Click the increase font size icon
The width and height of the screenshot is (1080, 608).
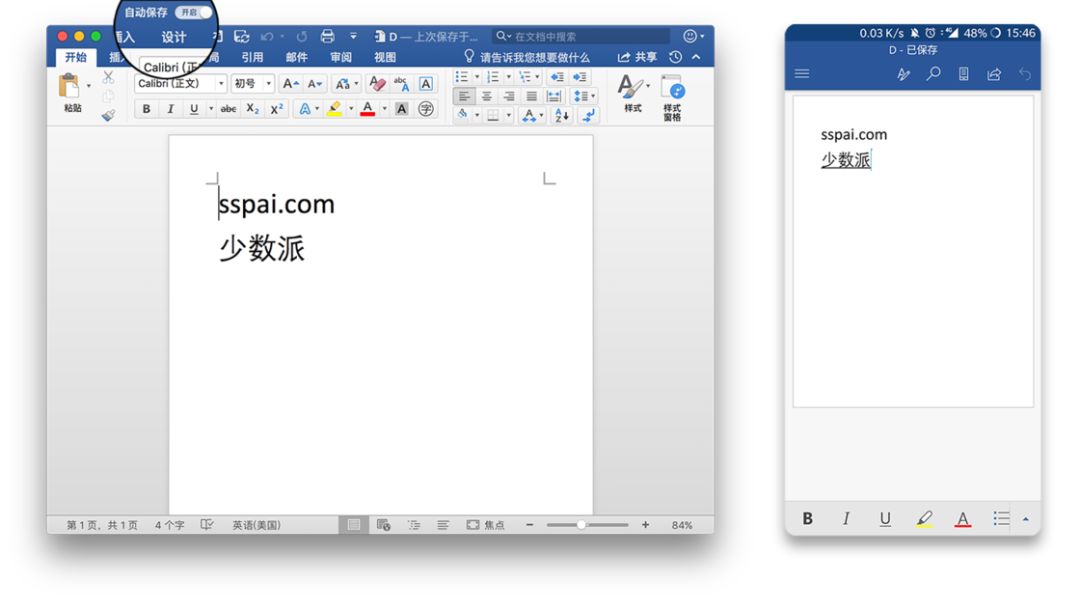tap(291, 83)
